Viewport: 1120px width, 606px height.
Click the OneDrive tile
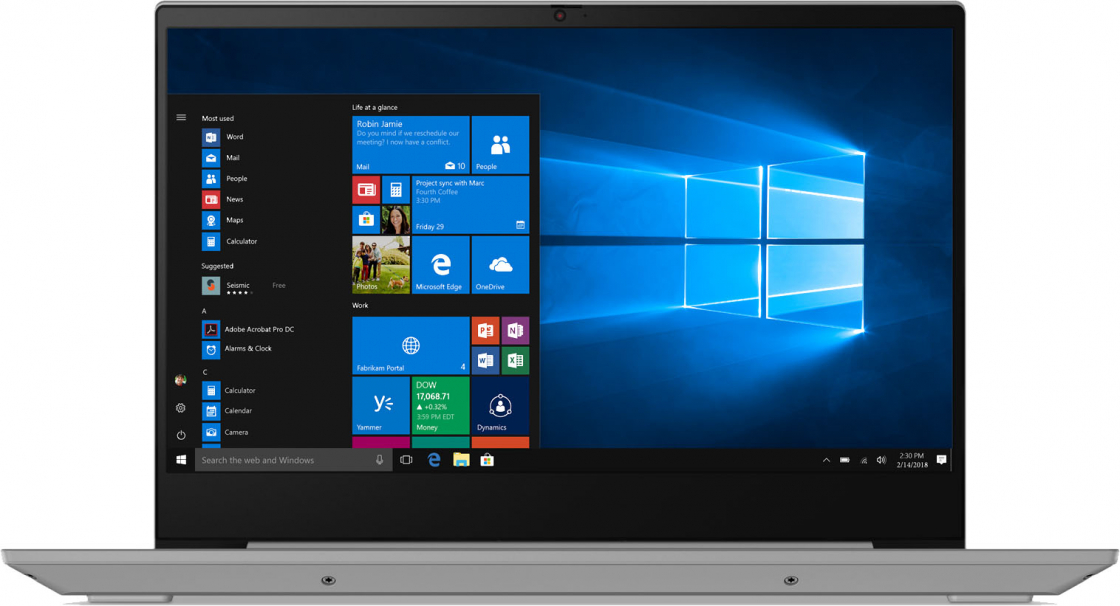click(x=500, y=266)
